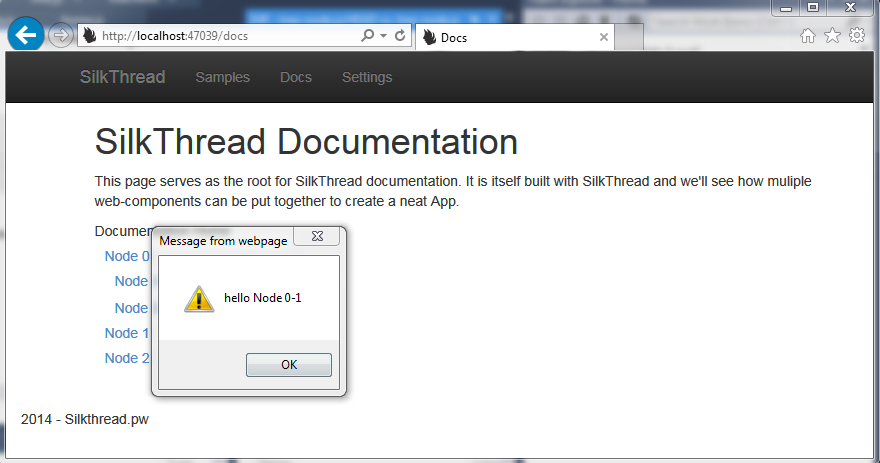Close the Message from webpage dialog
This screenshot has width=880, height=463.
pyautogui.click(x=316, y=237)
